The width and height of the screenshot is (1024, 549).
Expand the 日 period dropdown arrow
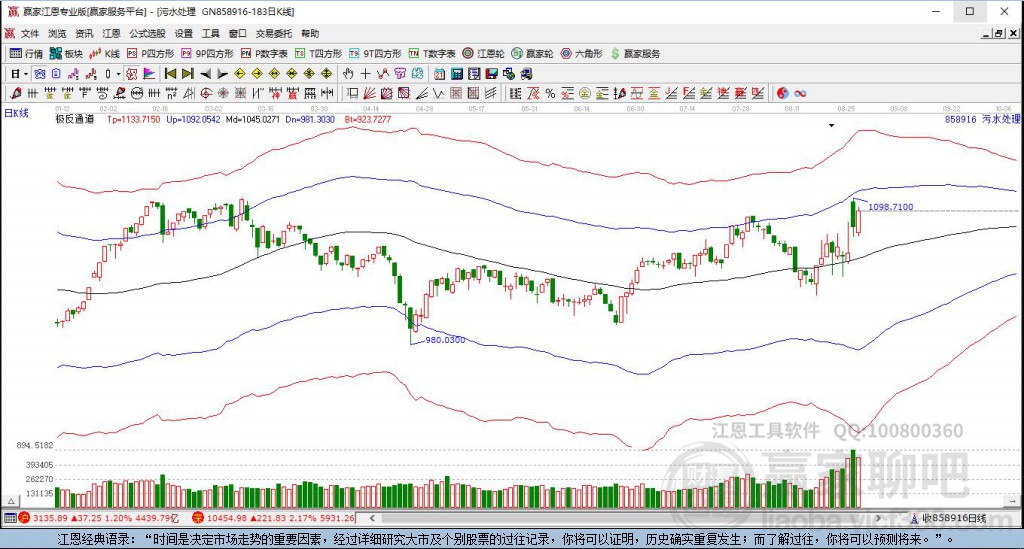[x=25, y=74]
